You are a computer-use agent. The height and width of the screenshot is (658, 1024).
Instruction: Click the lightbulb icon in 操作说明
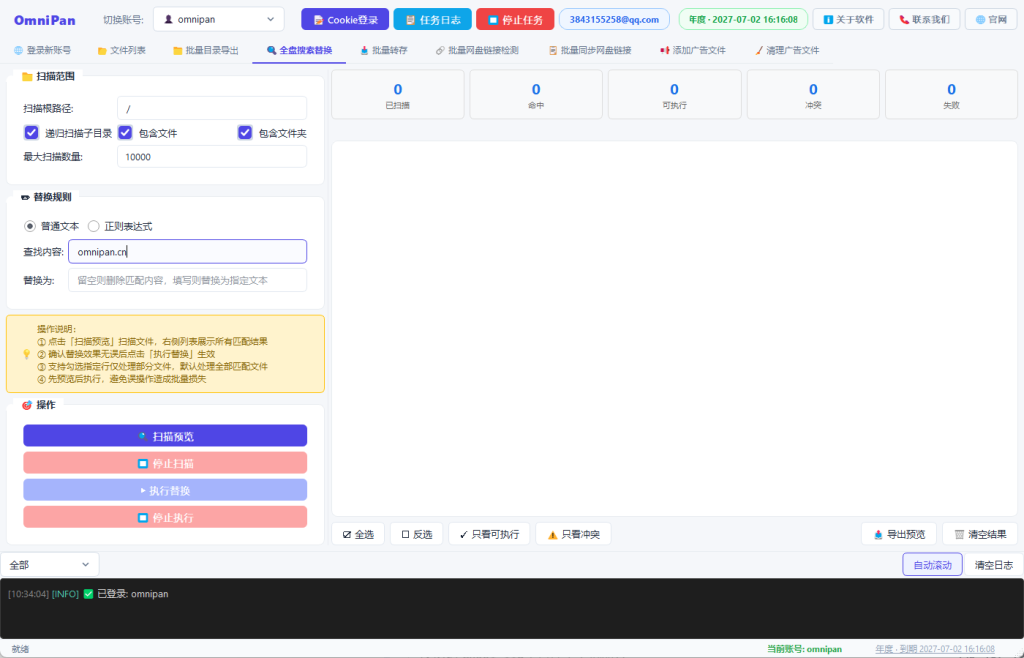click(x=27, y=354)
